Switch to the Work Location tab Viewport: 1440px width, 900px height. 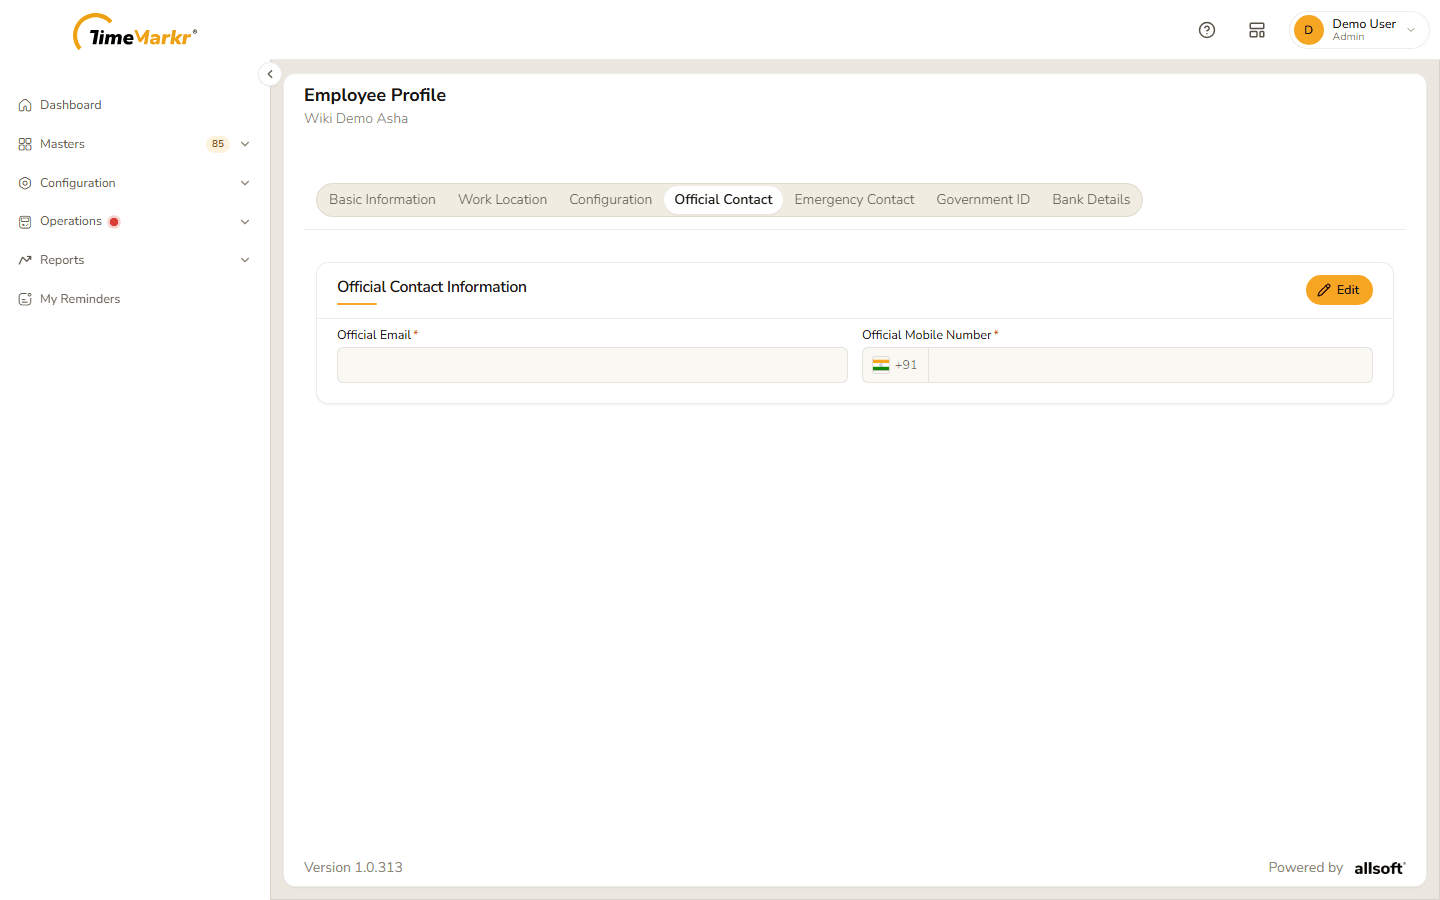(x=503, y=200)
